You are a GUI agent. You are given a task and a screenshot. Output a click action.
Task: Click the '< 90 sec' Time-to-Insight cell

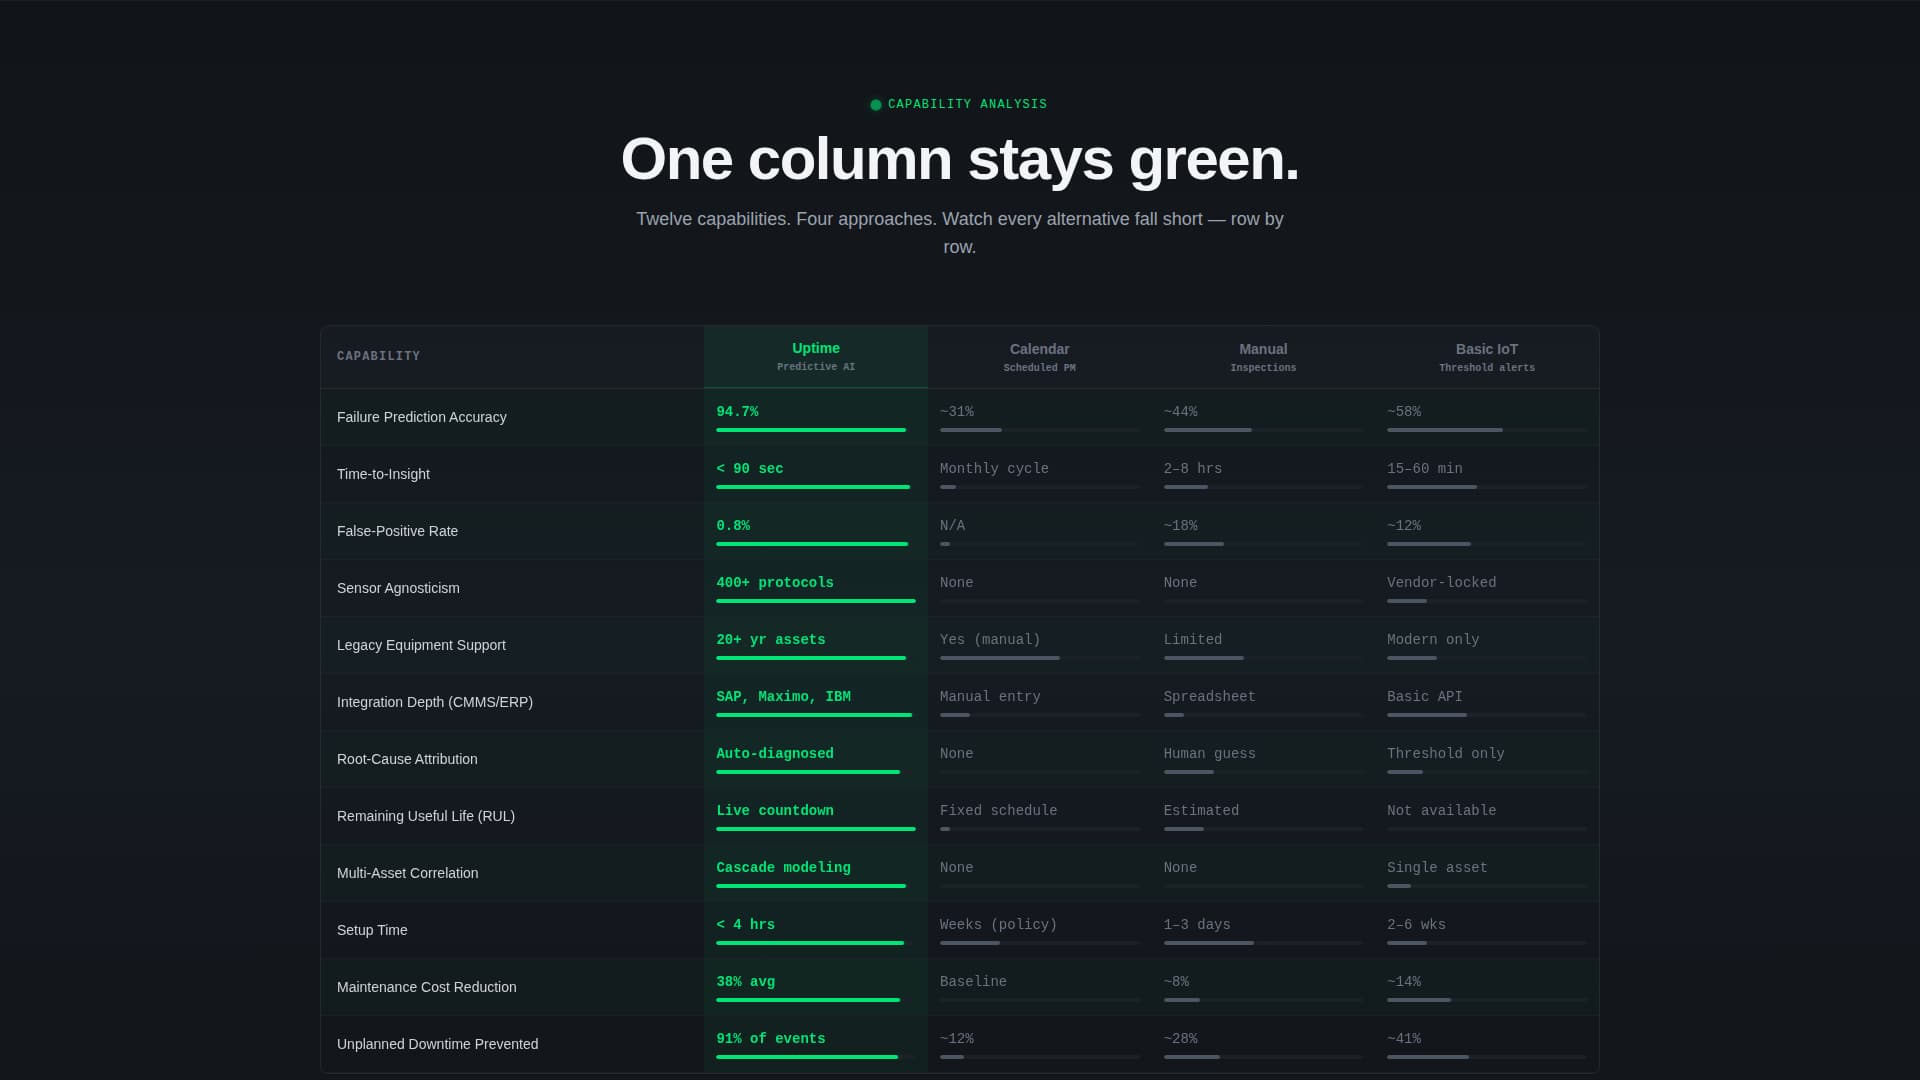[x=750, y=468]
